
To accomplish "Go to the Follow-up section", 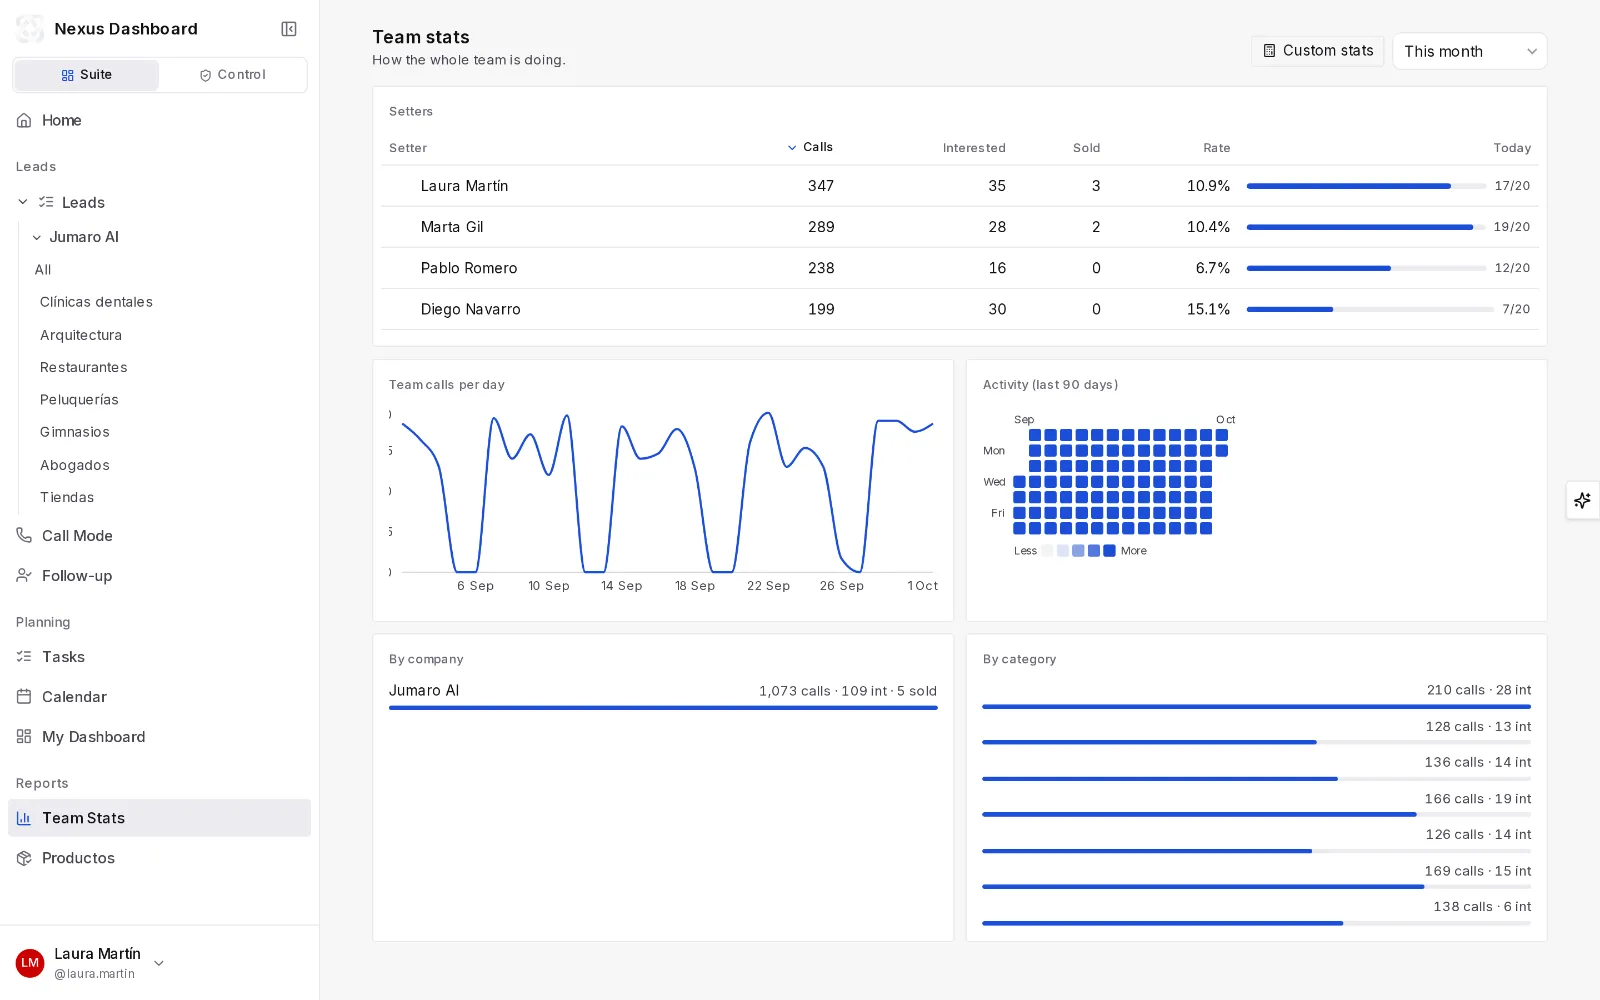I will coord(160,576).
